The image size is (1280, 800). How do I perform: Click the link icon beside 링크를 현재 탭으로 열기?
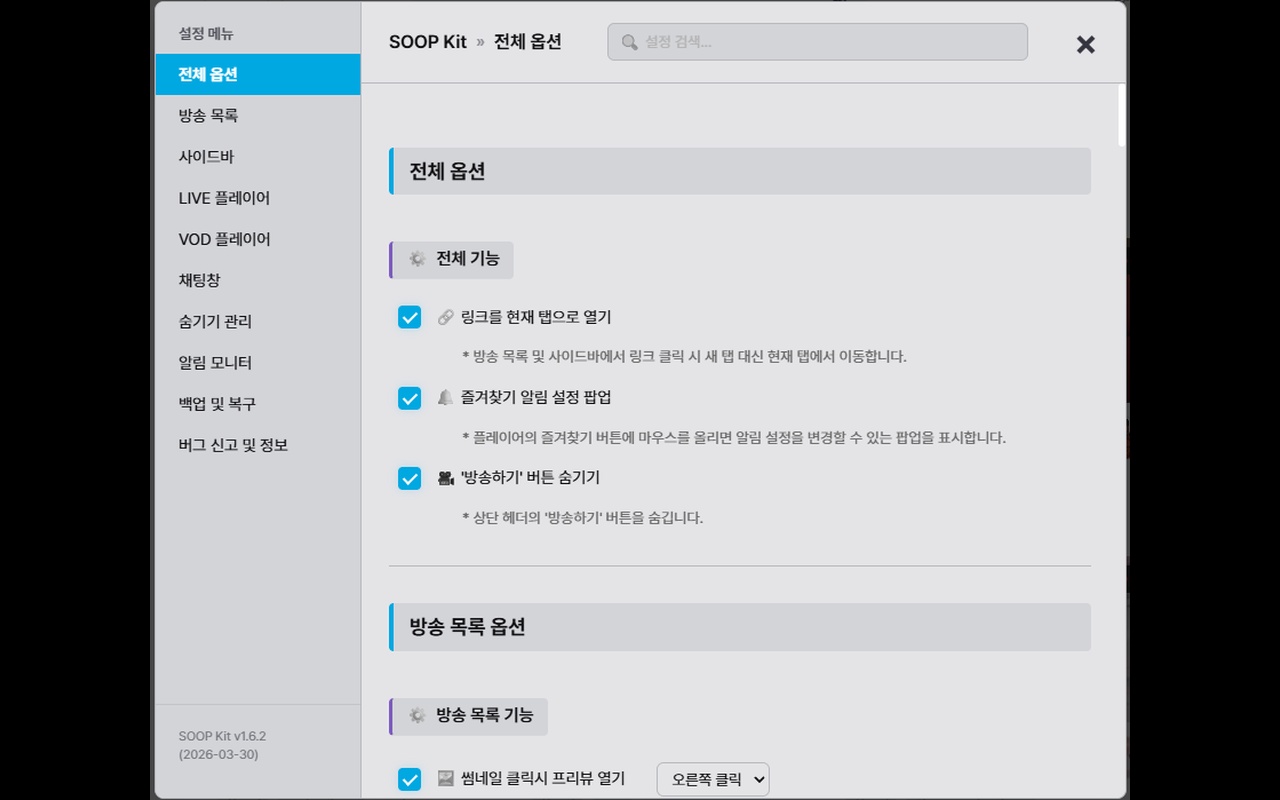click(446, 318)
